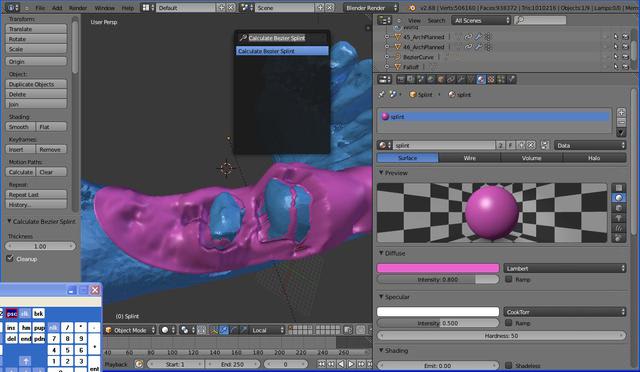Open the Material properties tab icon
This screenshot has height=372, width=640.
481,79
